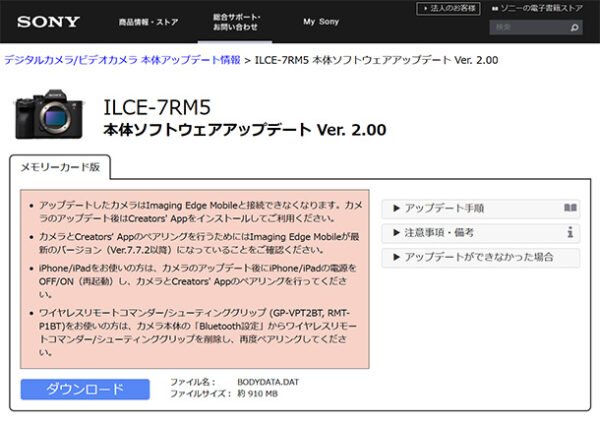Open ソニーの電子書籍ストア link
The width and height of the screenshot is (600, 422).
pos(537,8)
